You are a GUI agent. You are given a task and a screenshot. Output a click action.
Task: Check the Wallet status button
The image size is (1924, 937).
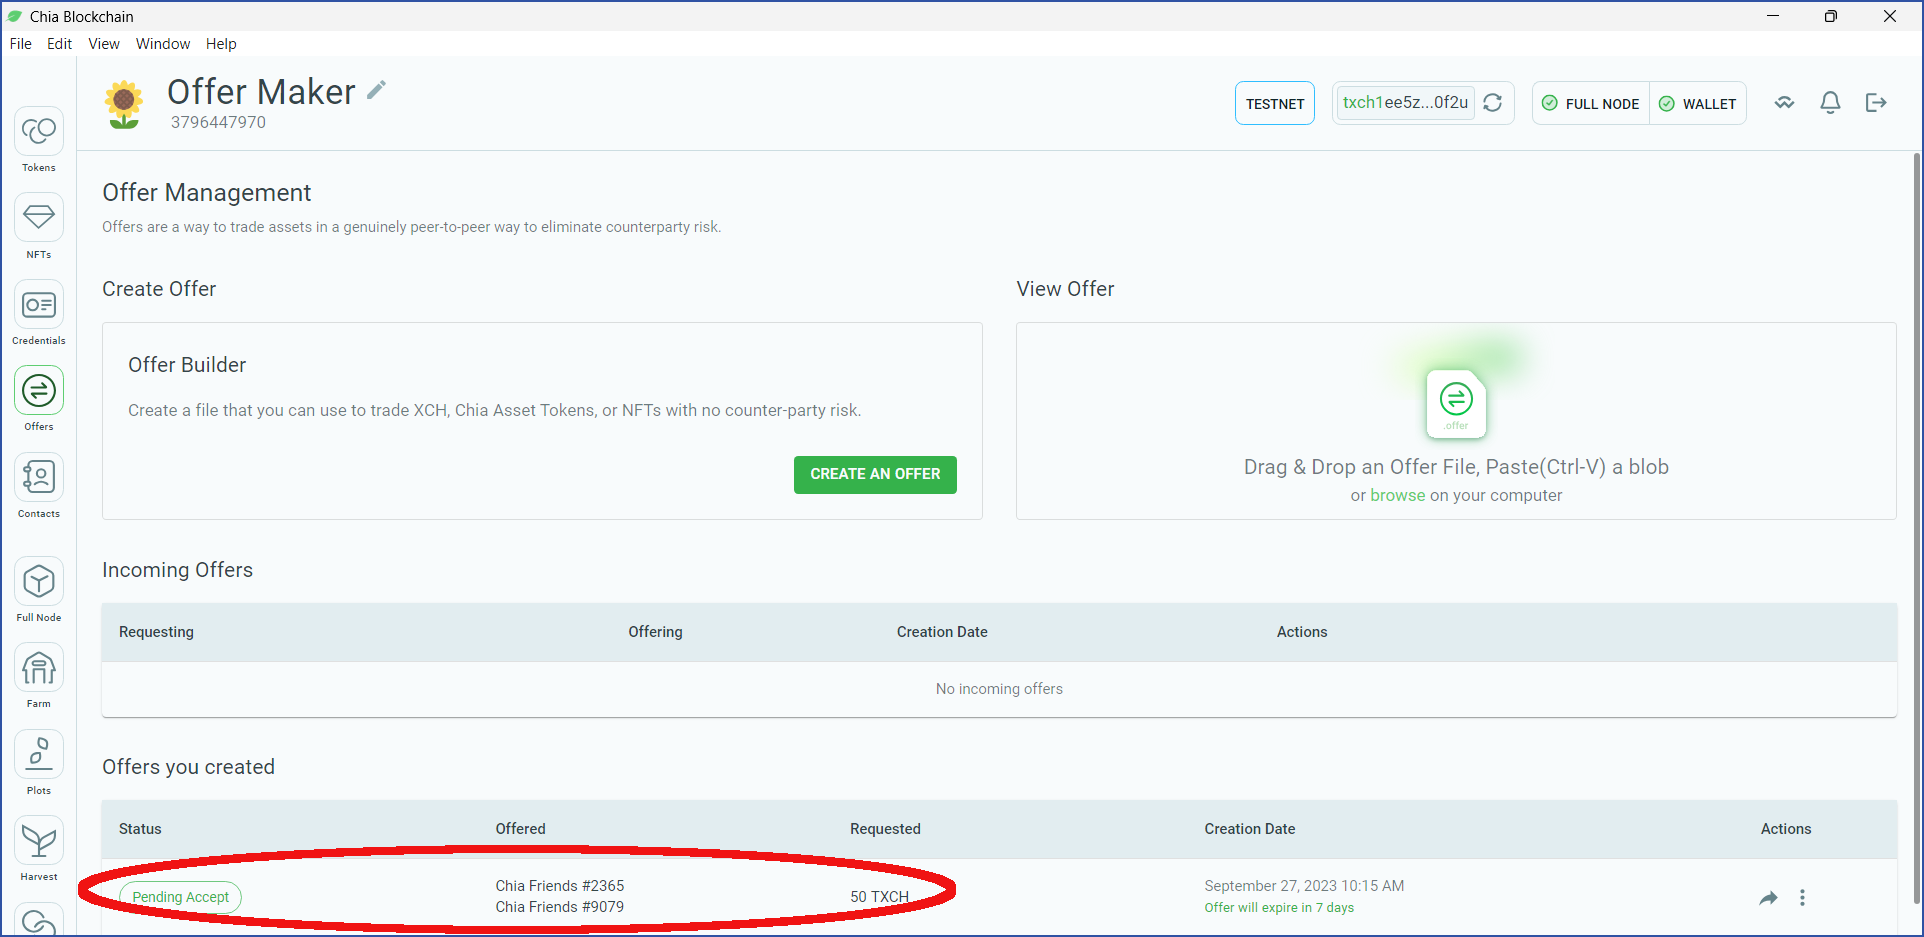[x=1698, y=103]
